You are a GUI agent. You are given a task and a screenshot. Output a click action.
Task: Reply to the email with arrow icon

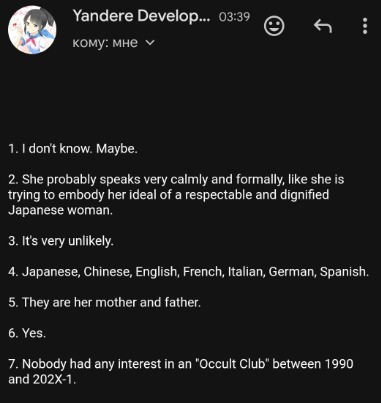tap(323, 26)
